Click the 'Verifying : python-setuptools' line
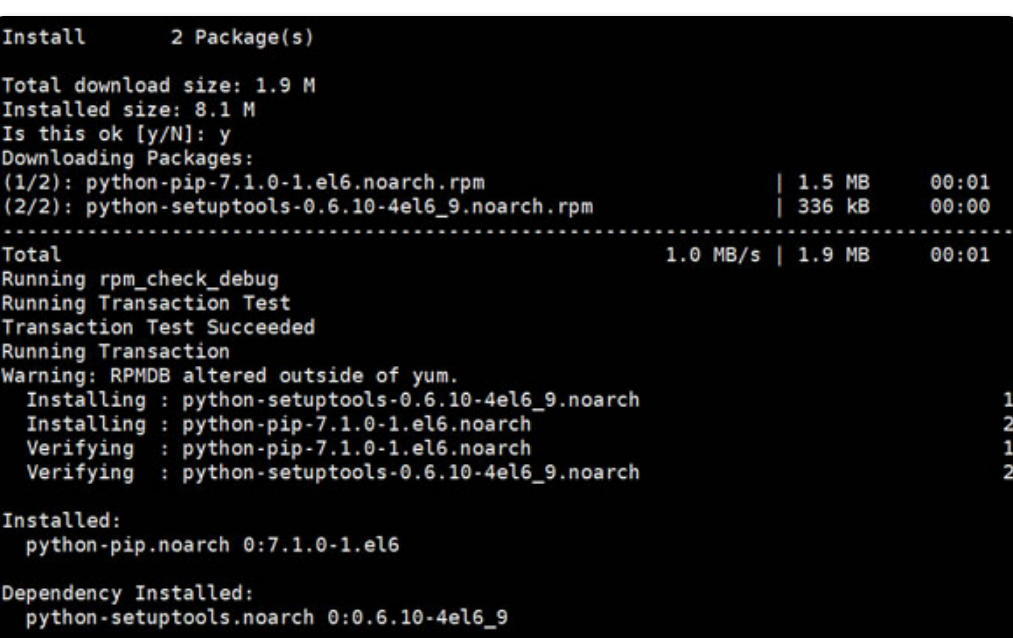1013x638 pixels. (x=332, y=471)
